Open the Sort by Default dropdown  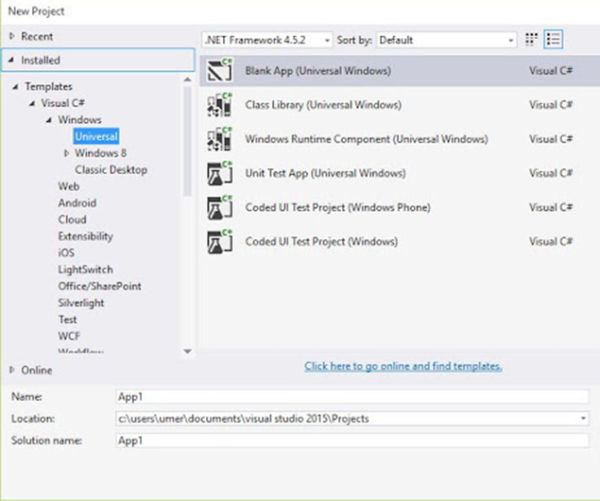(x=446, y=40)
